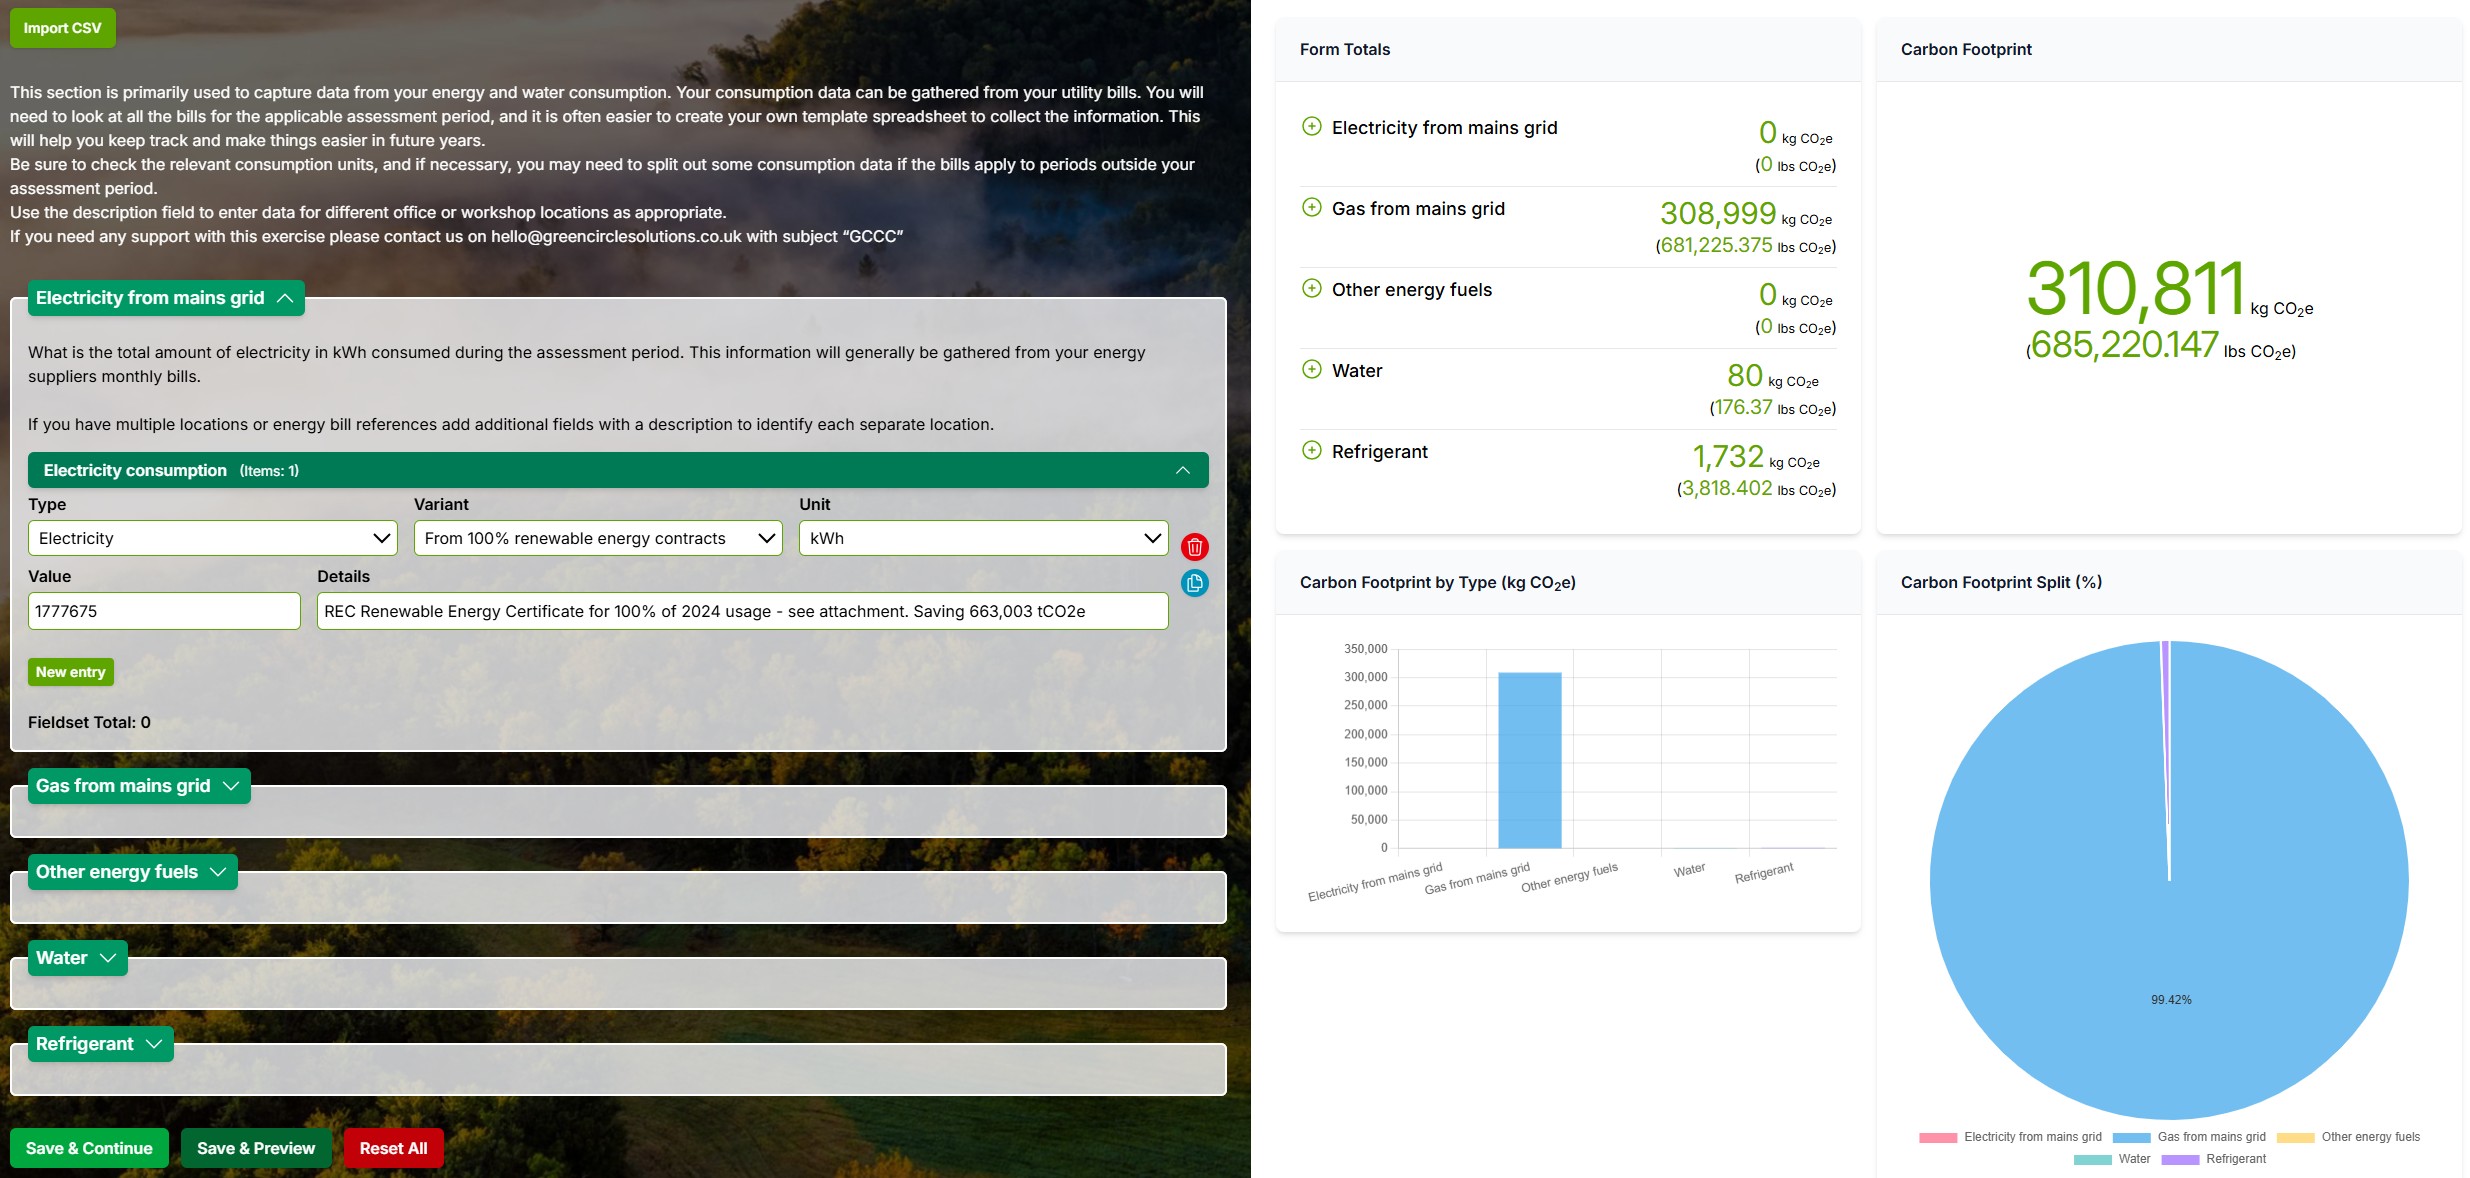Click the red delete entry trash icon

[1194, 547]
